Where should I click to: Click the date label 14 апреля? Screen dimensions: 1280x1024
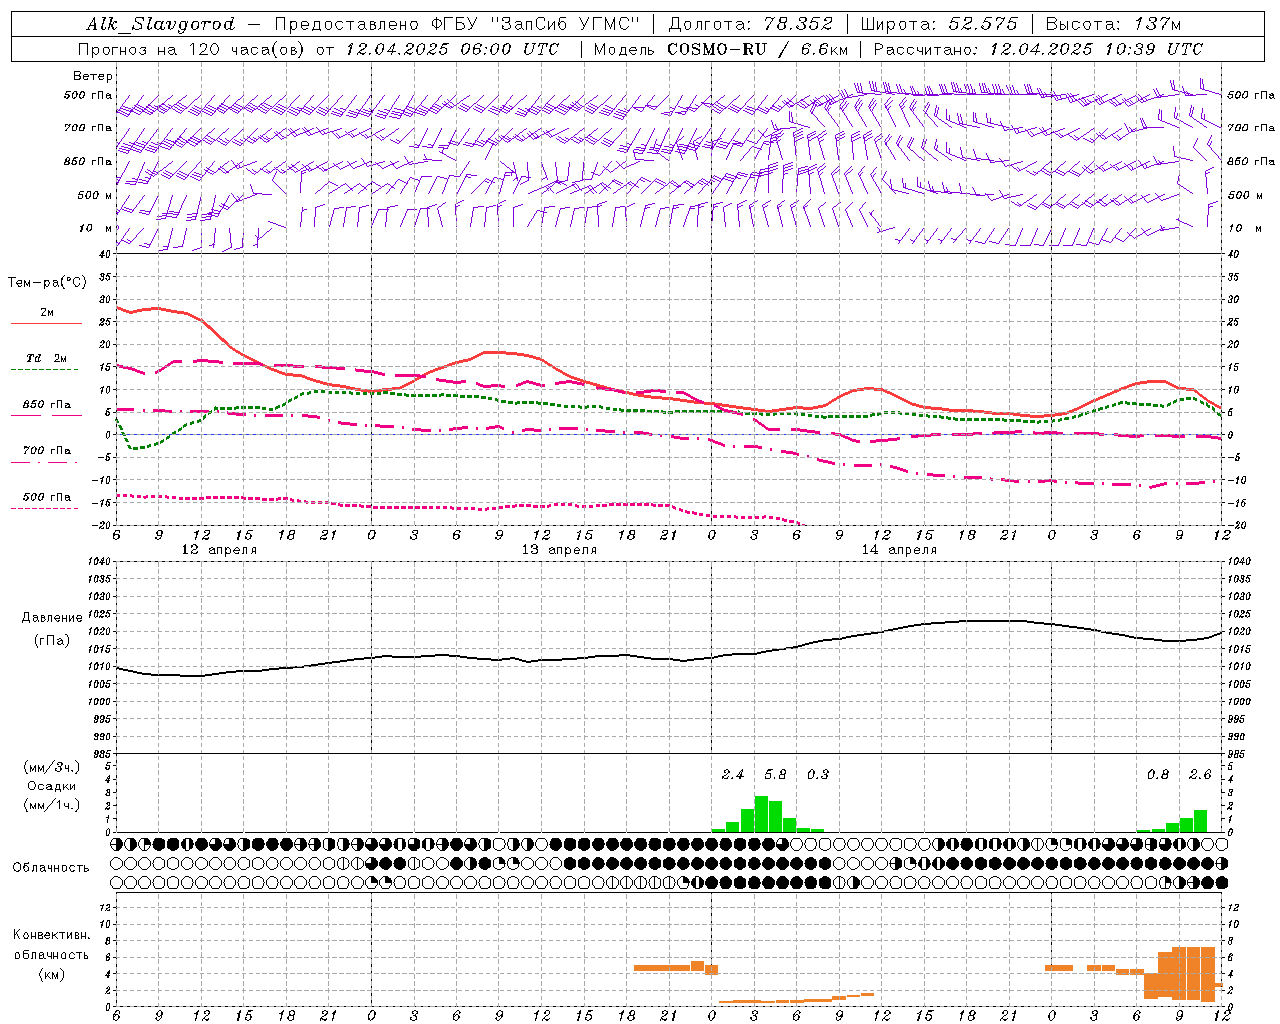[x=898, y=550]
